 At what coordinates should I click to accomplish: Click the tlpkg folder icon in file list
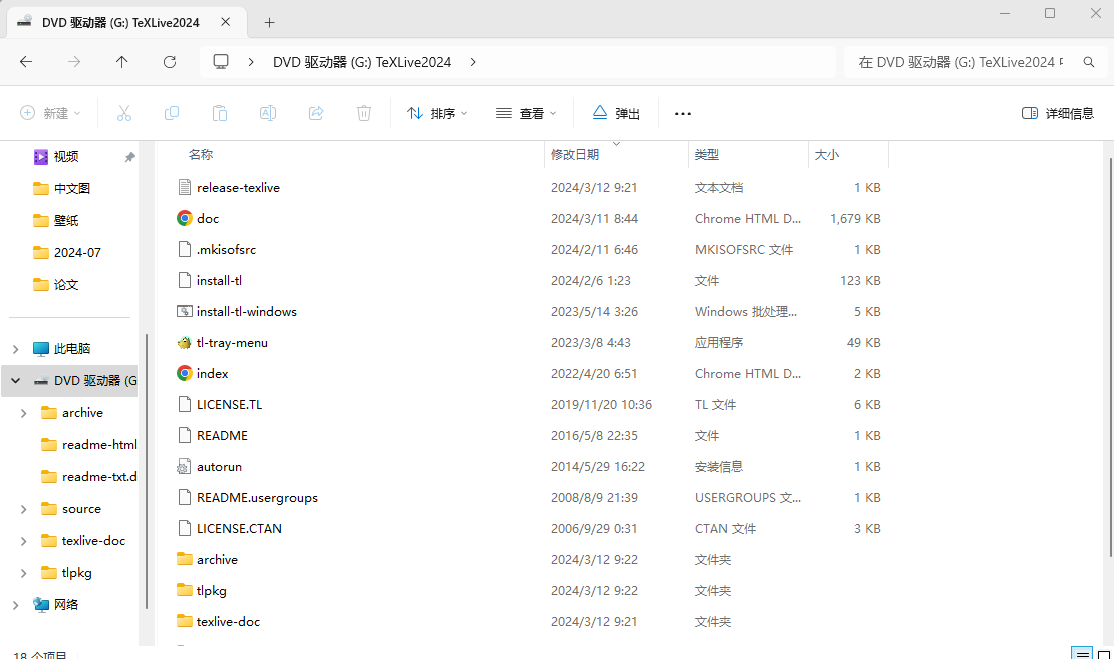[185, 589]
